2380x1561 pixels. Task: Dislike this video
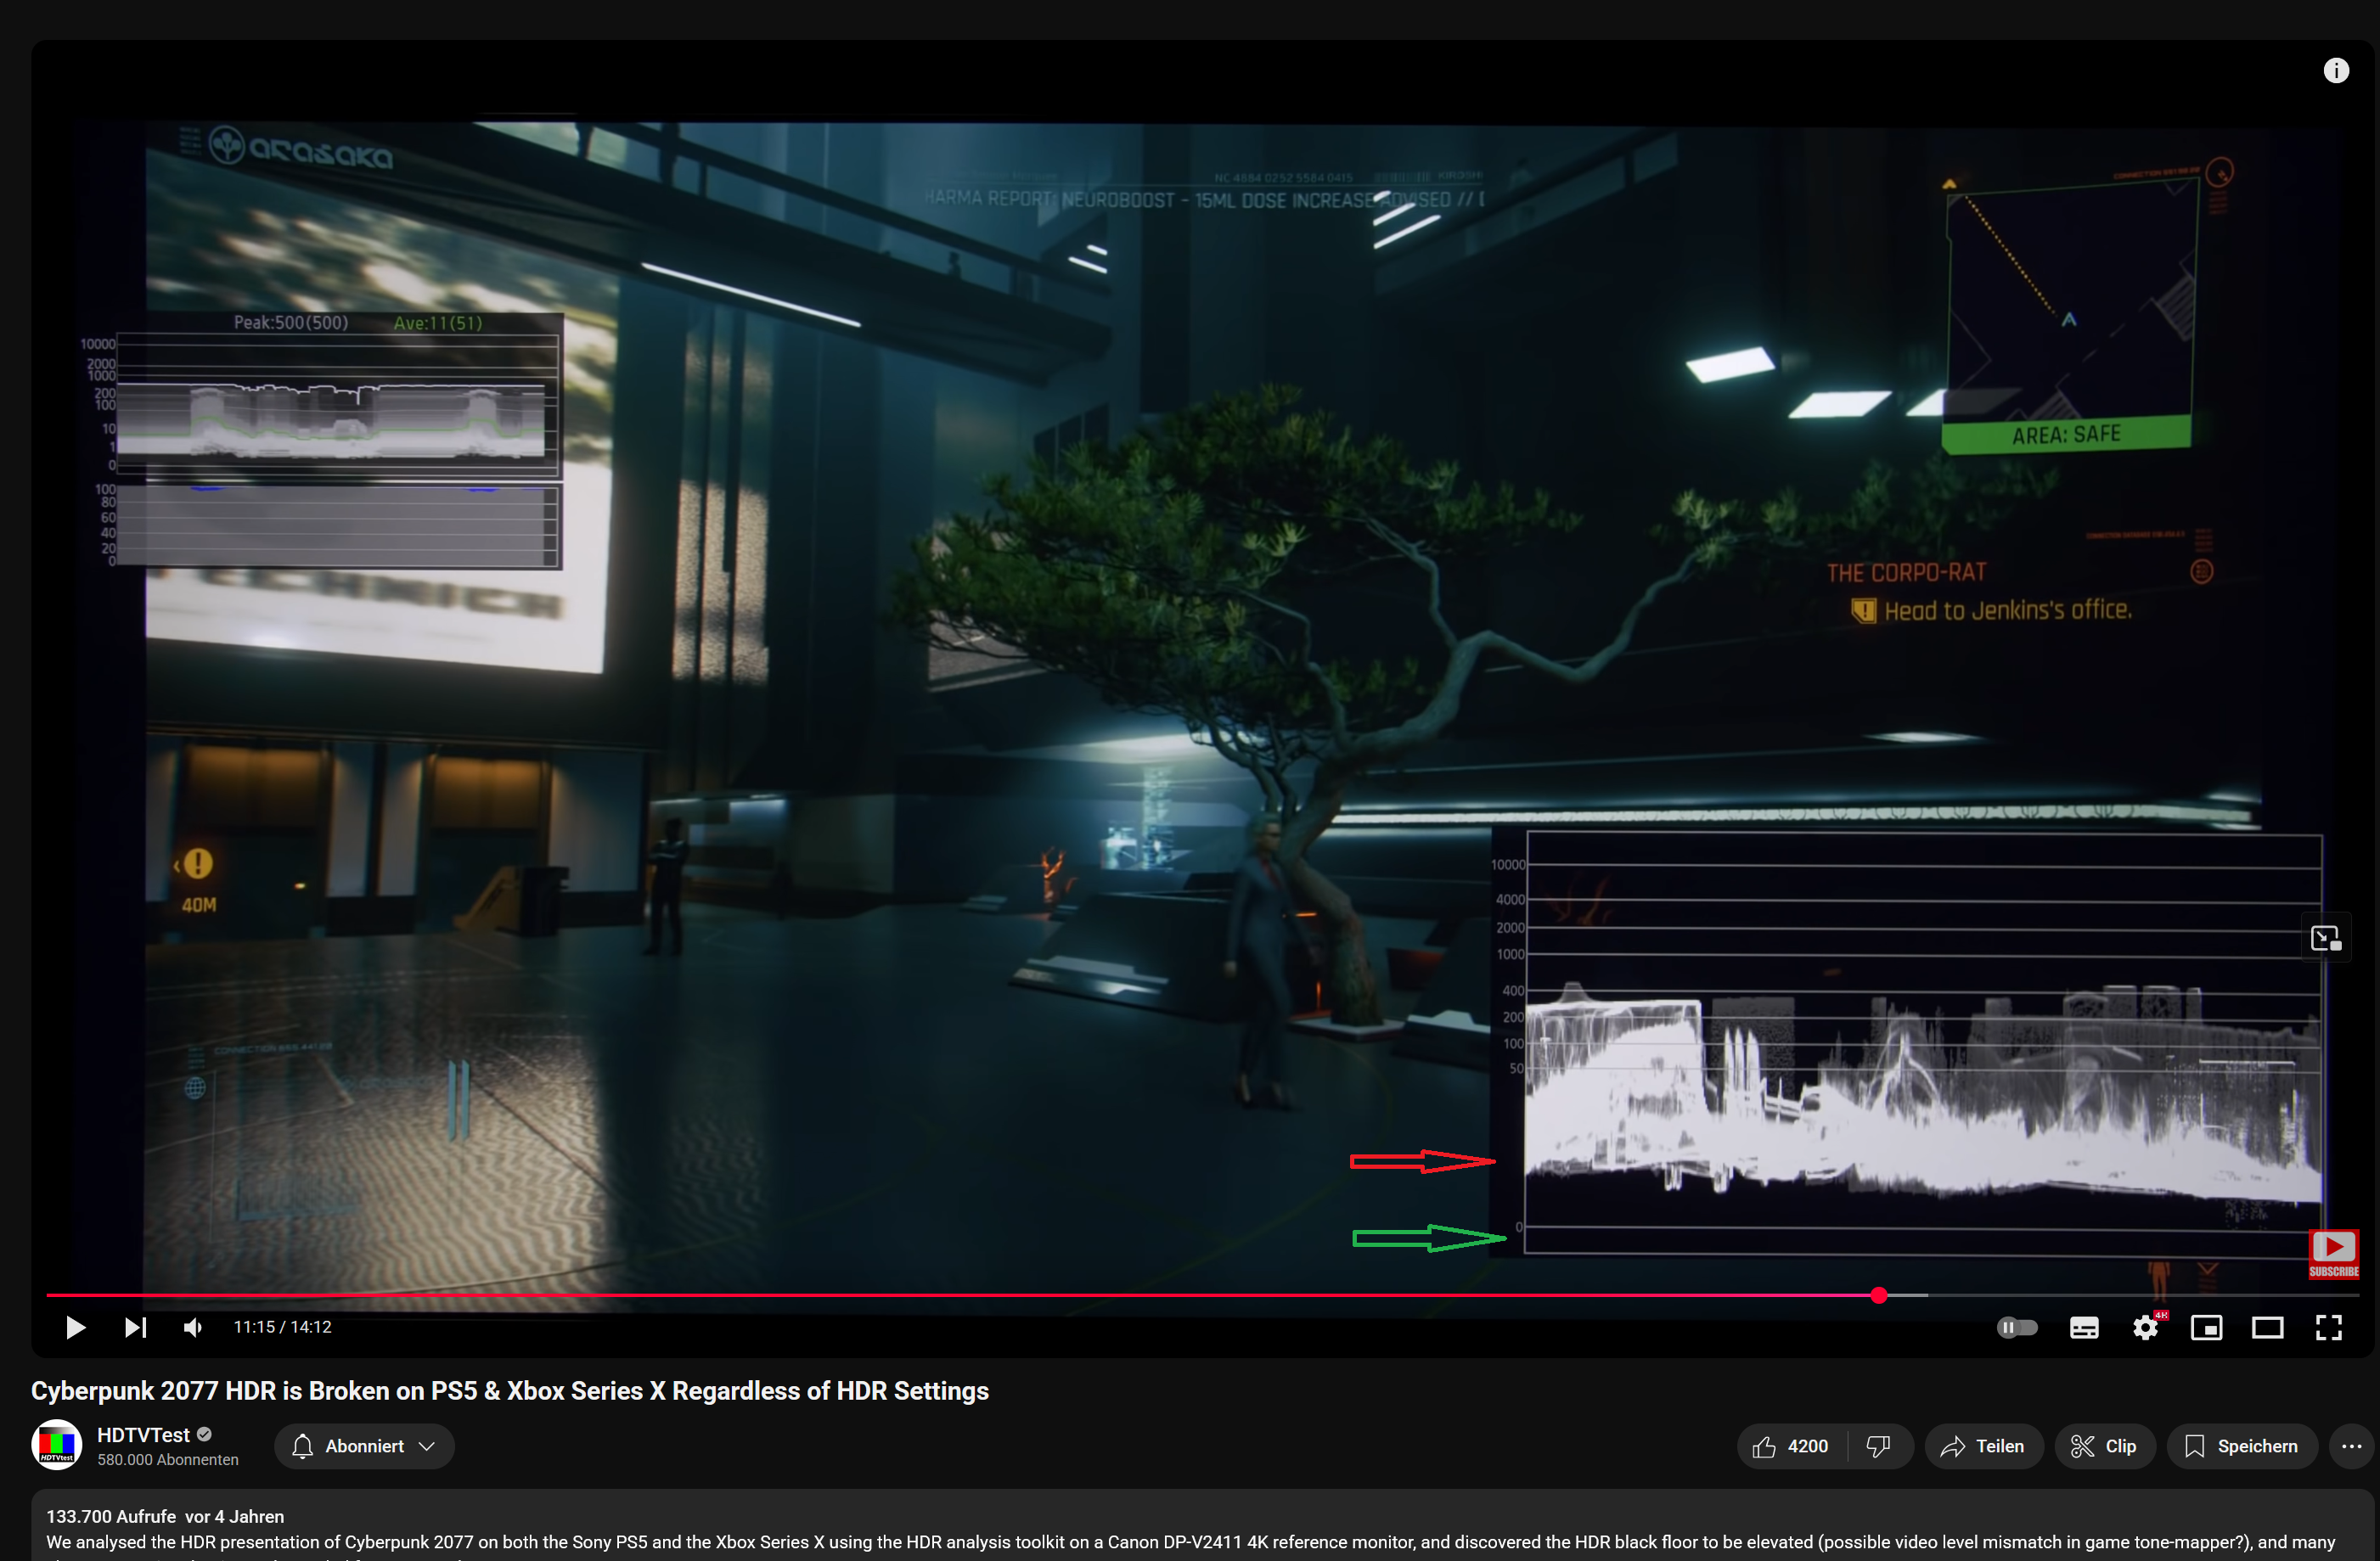1878,1446
